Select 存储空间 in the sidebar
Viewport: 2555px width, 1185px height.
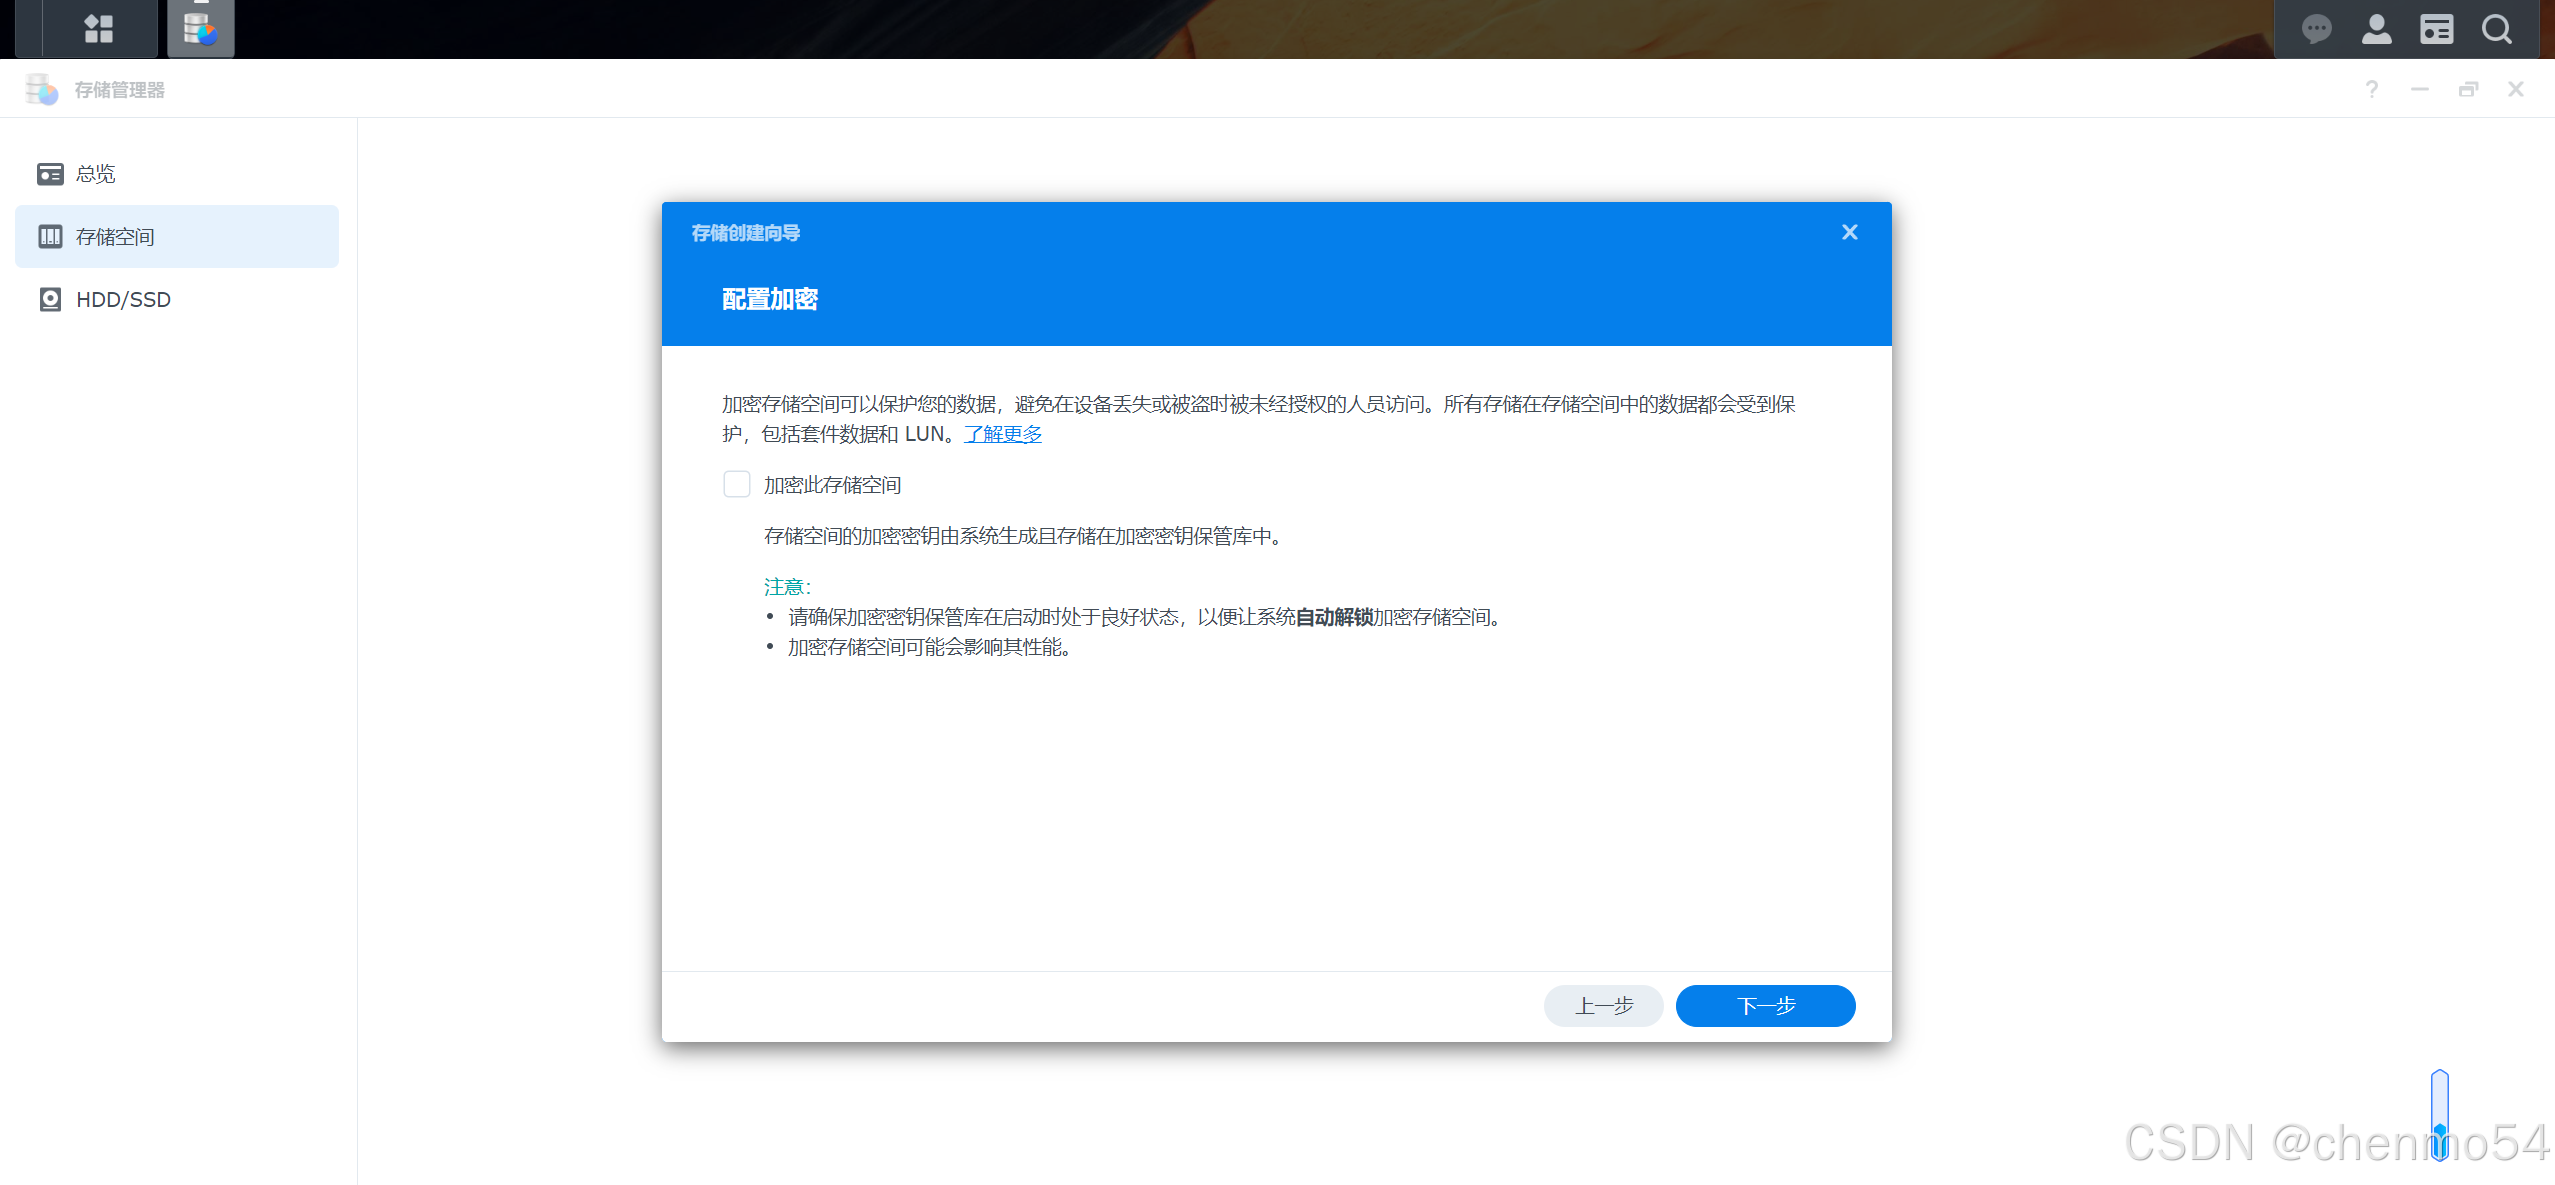click(x=115, y=237)
